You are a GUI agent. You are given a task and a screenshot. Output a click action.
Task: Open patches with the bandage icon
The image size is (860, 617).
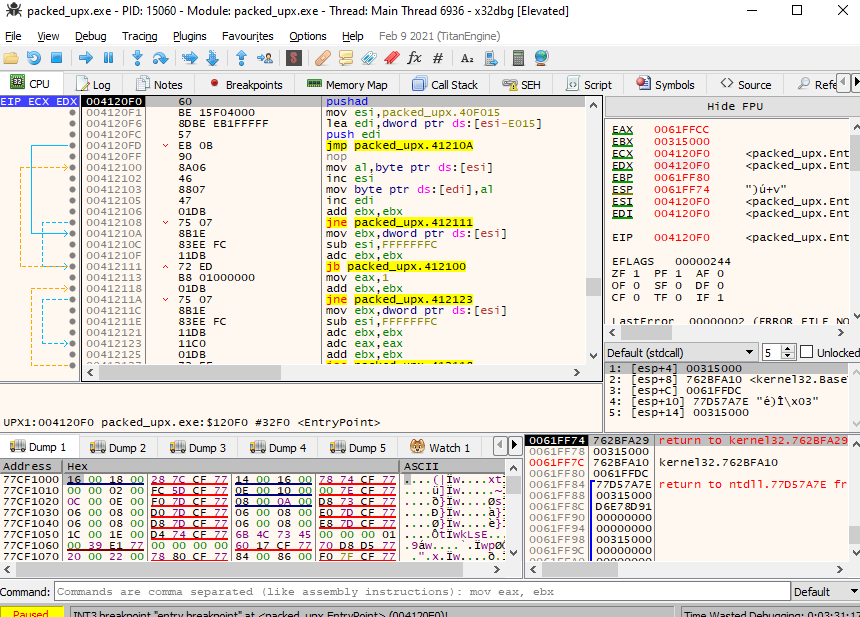pos(323,58)
